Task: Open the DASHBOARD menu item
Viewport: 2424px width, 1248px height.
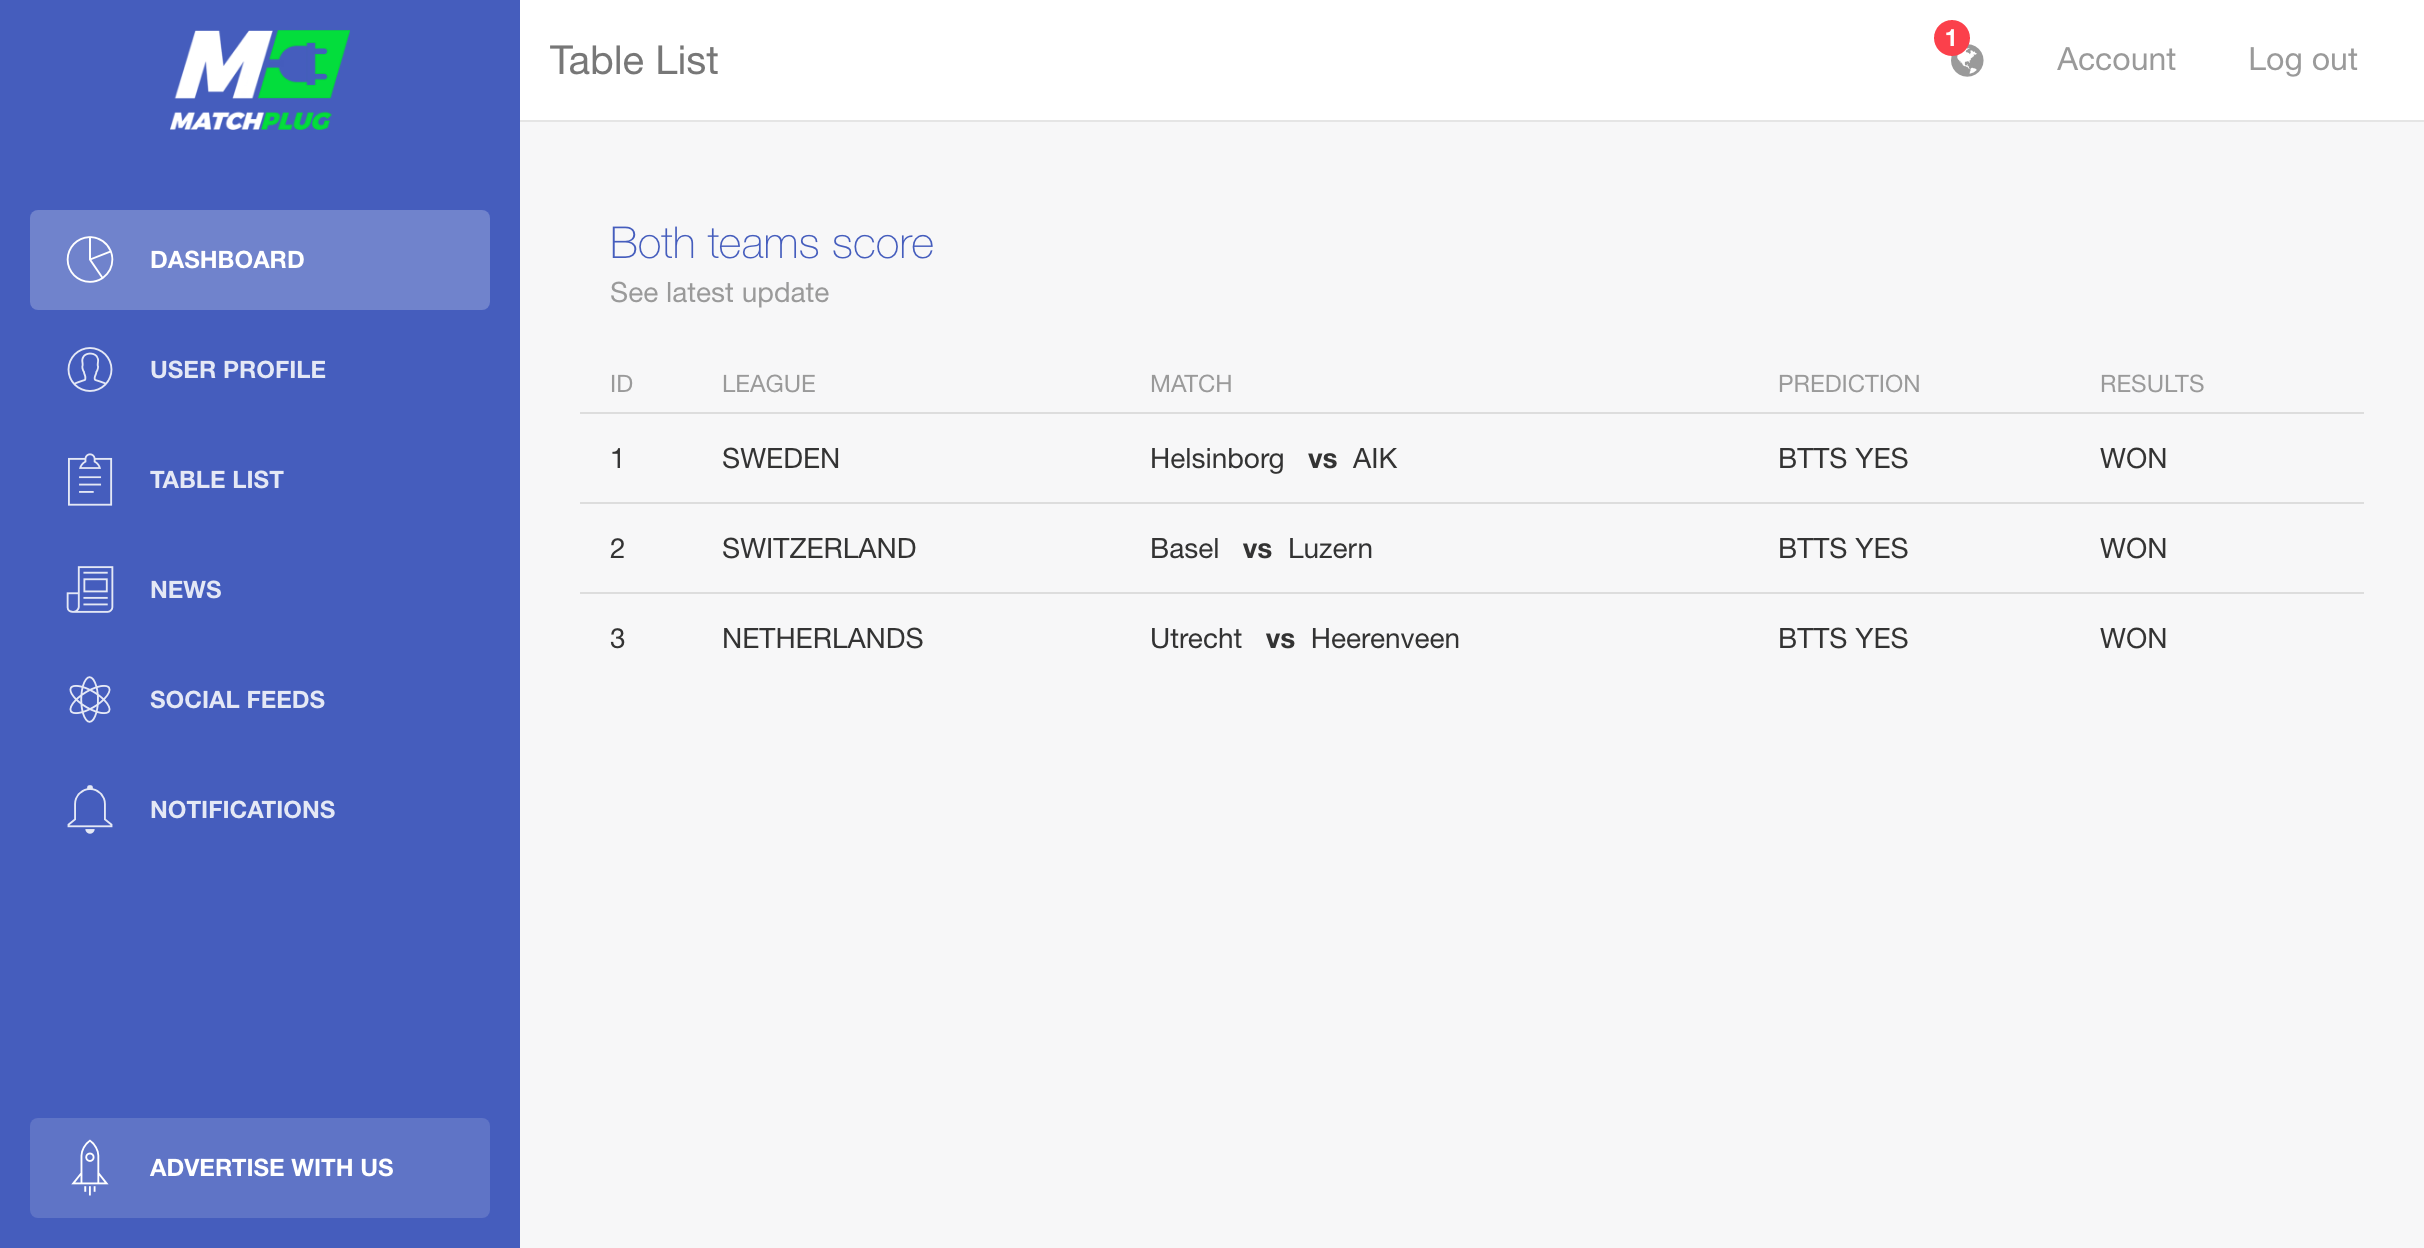Action: 260,260
